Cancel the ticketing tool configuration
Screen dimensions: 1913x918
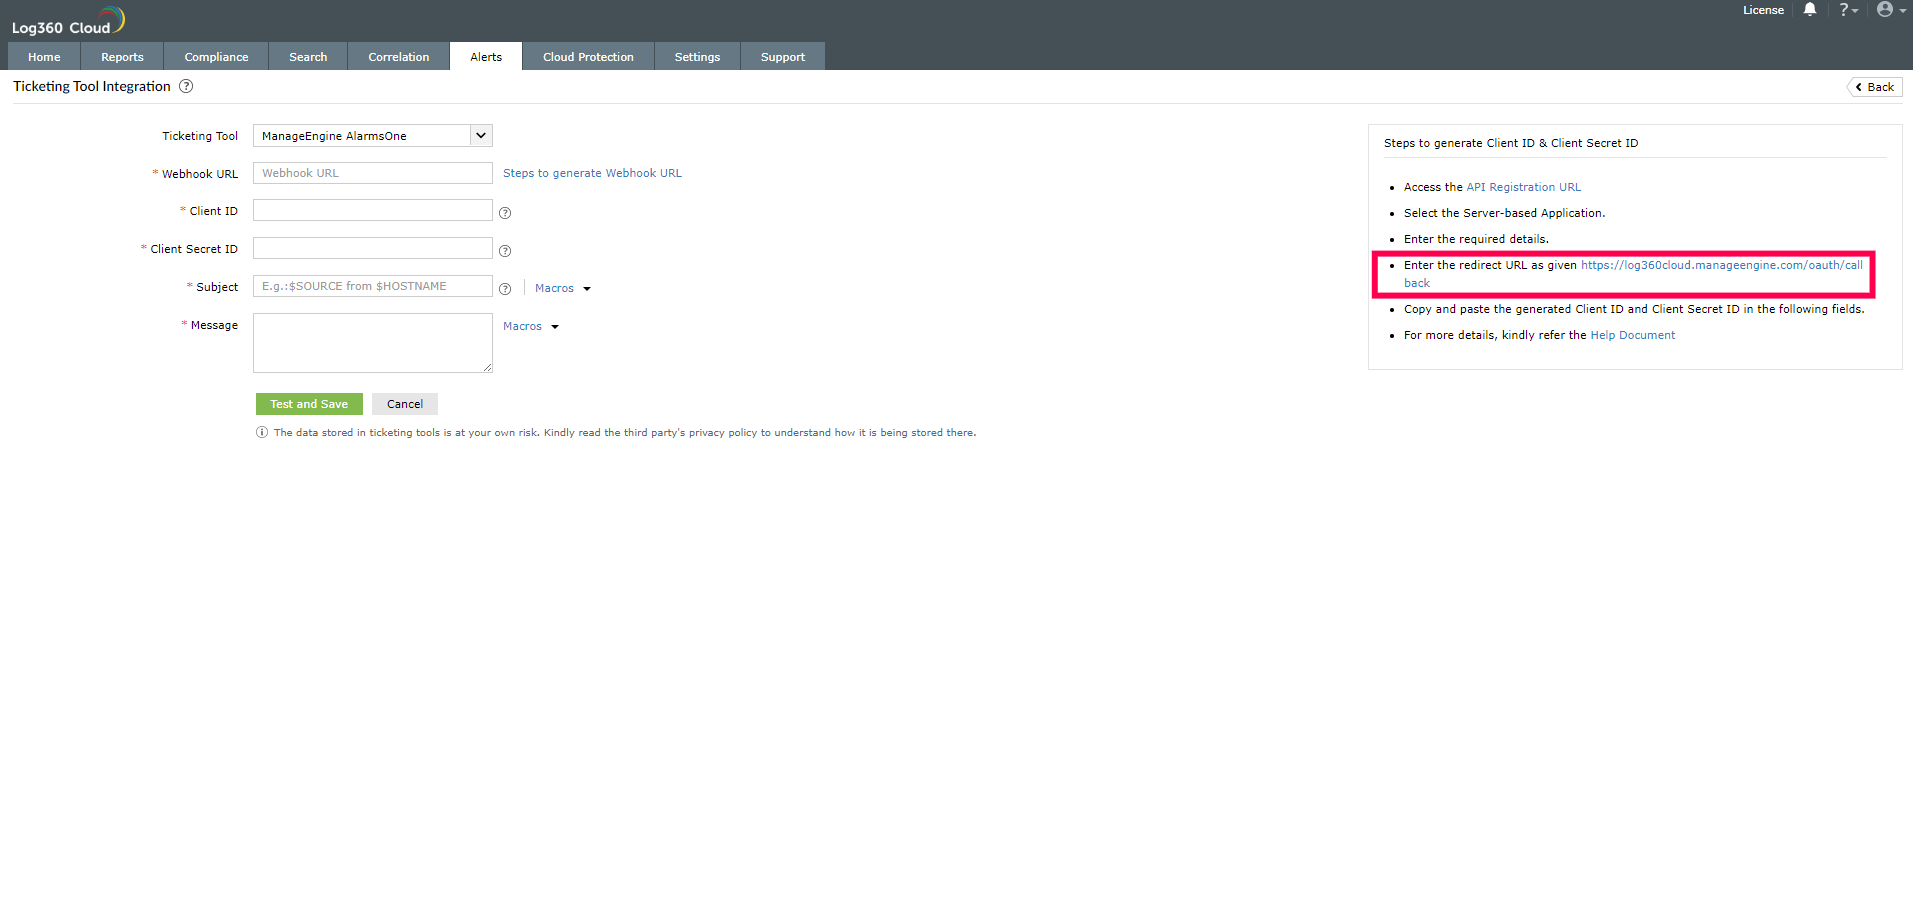click(404, 404)
